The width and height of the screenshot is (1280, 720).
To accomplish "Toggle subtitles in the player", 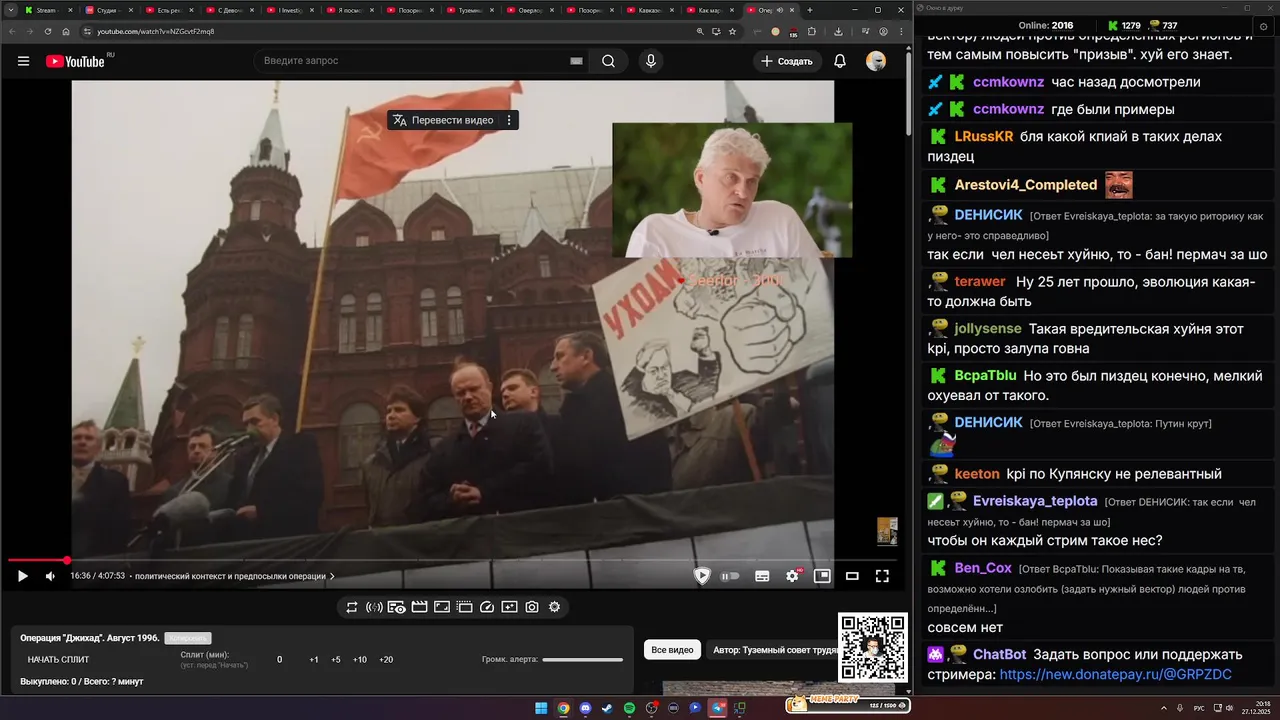I will tap(762, 576).
